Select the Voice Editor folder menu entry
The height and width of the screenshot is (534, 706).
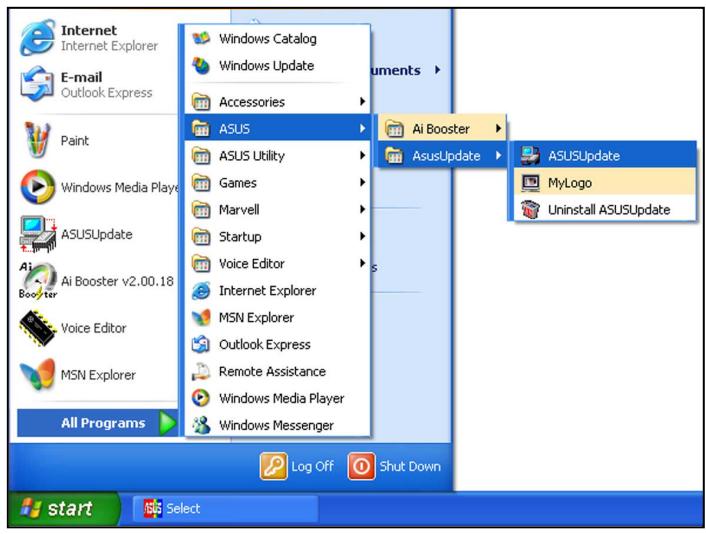click(x=278, y=263)
